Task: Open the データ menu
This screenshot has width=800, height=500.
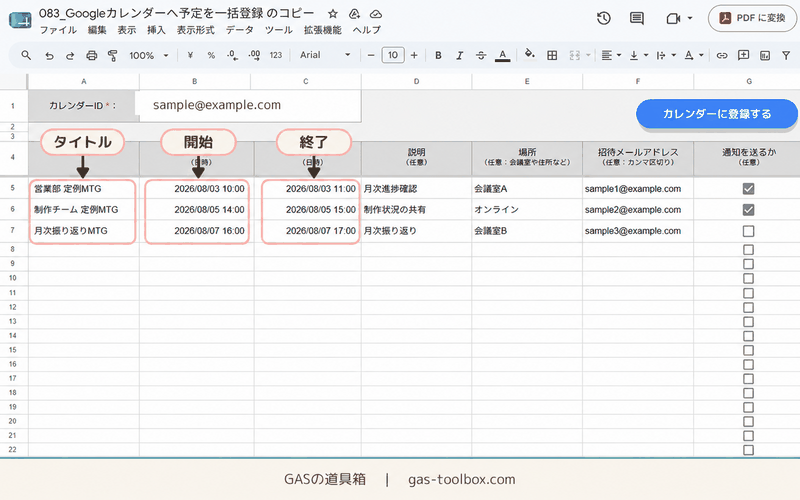Action: tap(240, 30)
